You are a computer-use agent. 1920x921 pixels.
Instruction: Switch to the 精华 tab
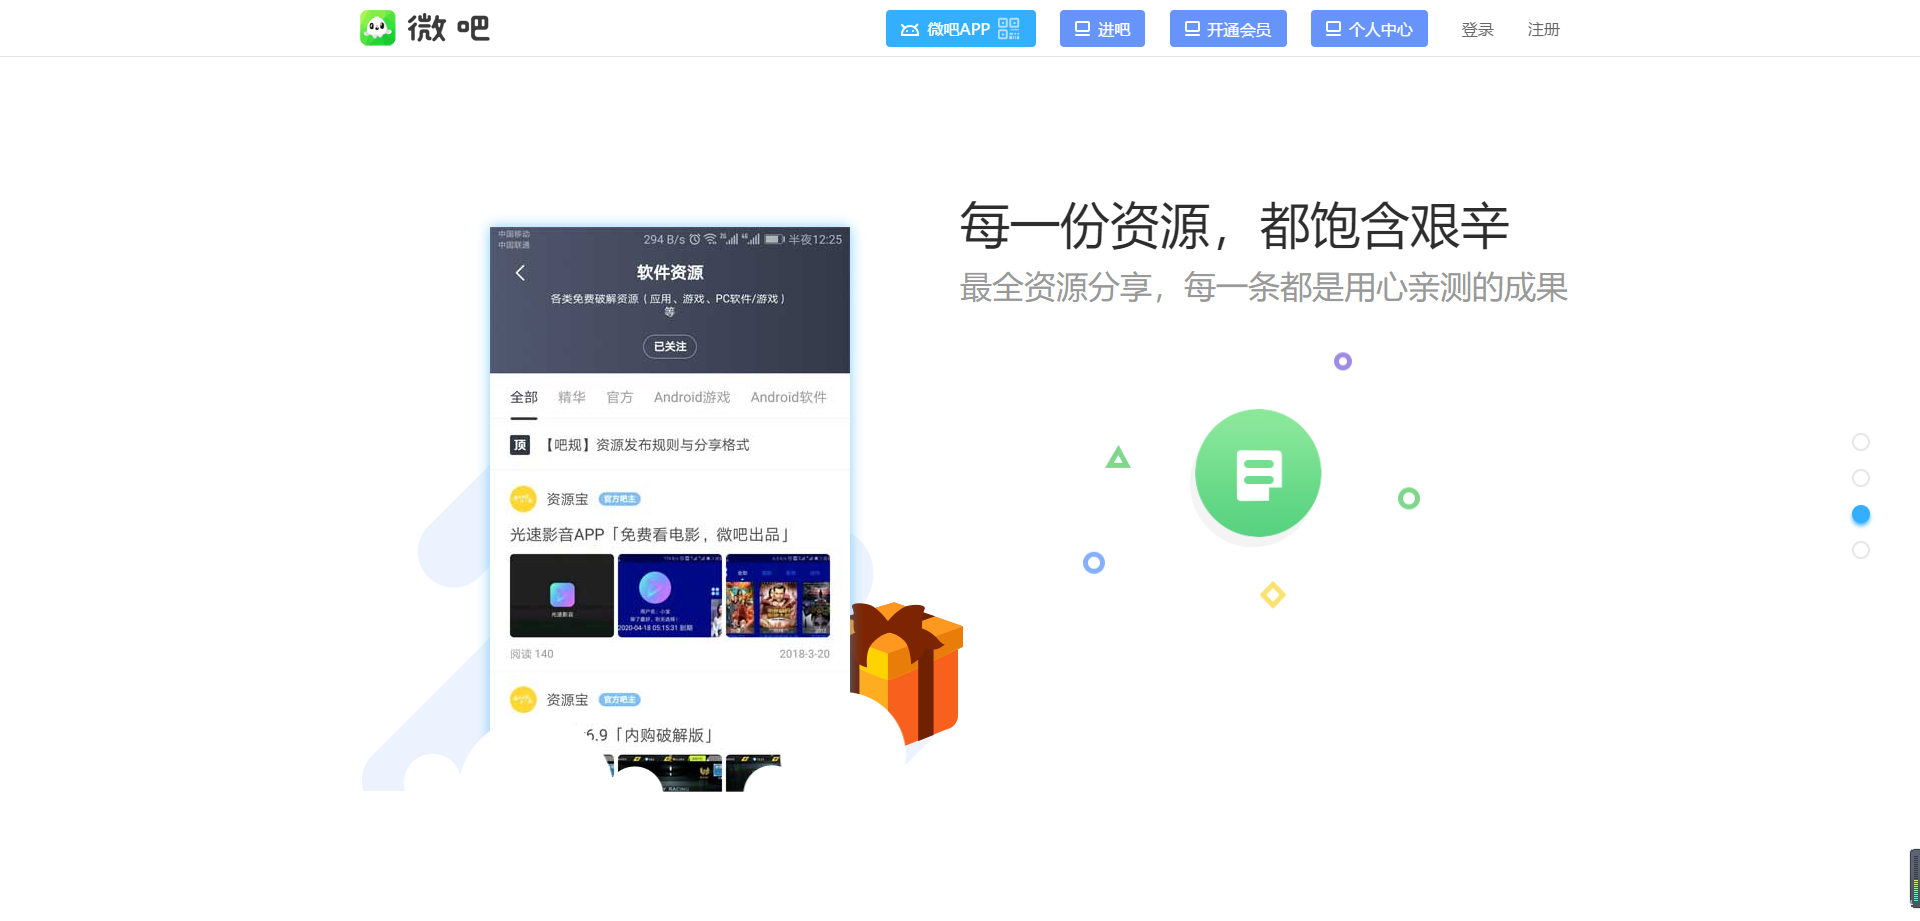[x=572, y=397]
